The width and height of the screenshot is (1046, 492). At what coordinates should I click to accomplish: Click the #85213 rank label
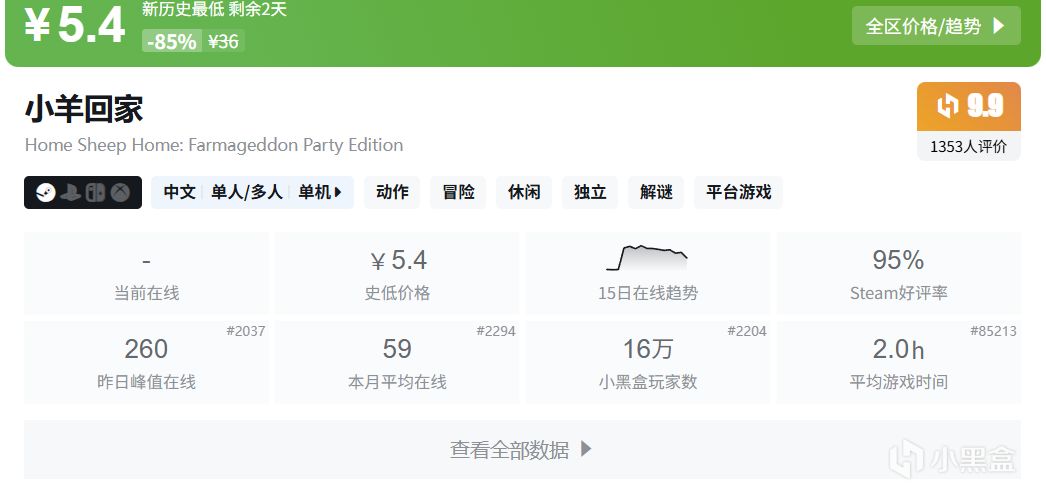993,331
